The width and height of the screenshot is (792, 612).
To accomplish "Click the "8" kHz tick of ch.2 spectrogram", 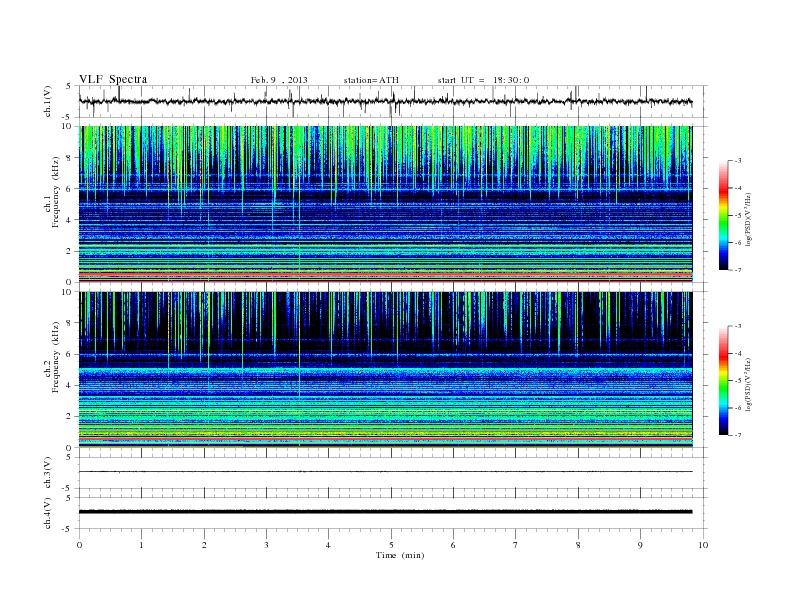I will (69, 323).
